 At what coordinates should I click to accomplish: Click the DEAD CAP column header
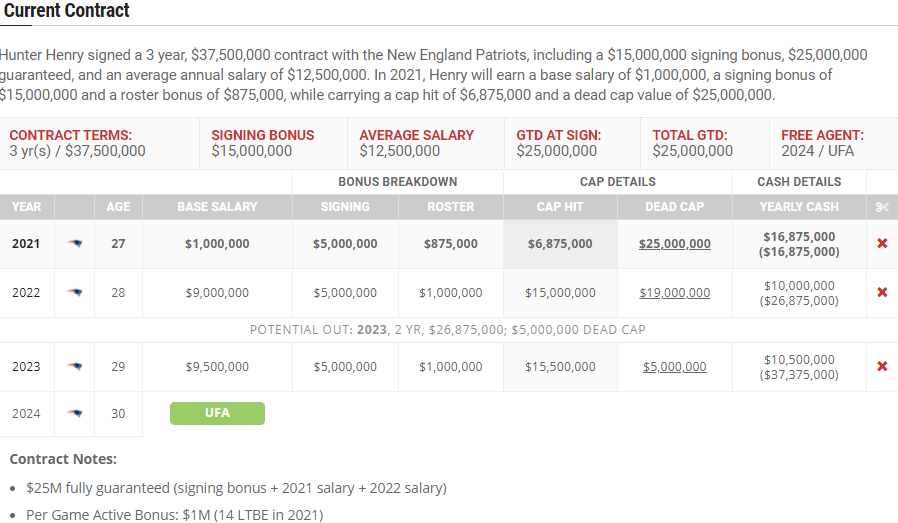coord(675,207)
